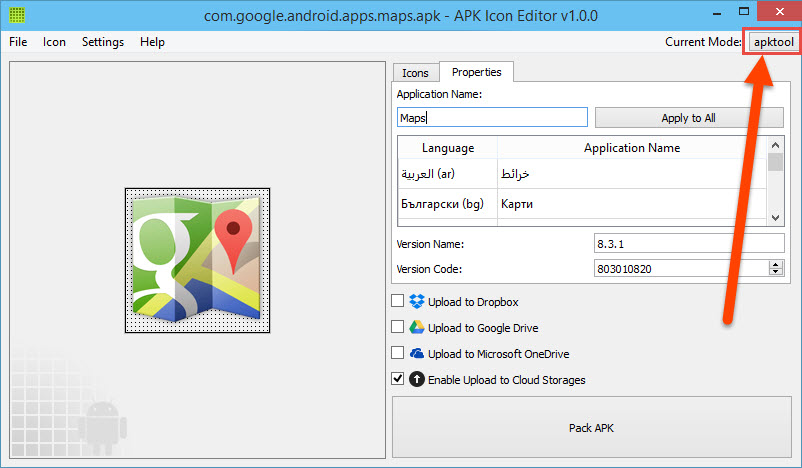Screen dimensions: 802x468
Task: Open the File menu
Action: point(18,42)
